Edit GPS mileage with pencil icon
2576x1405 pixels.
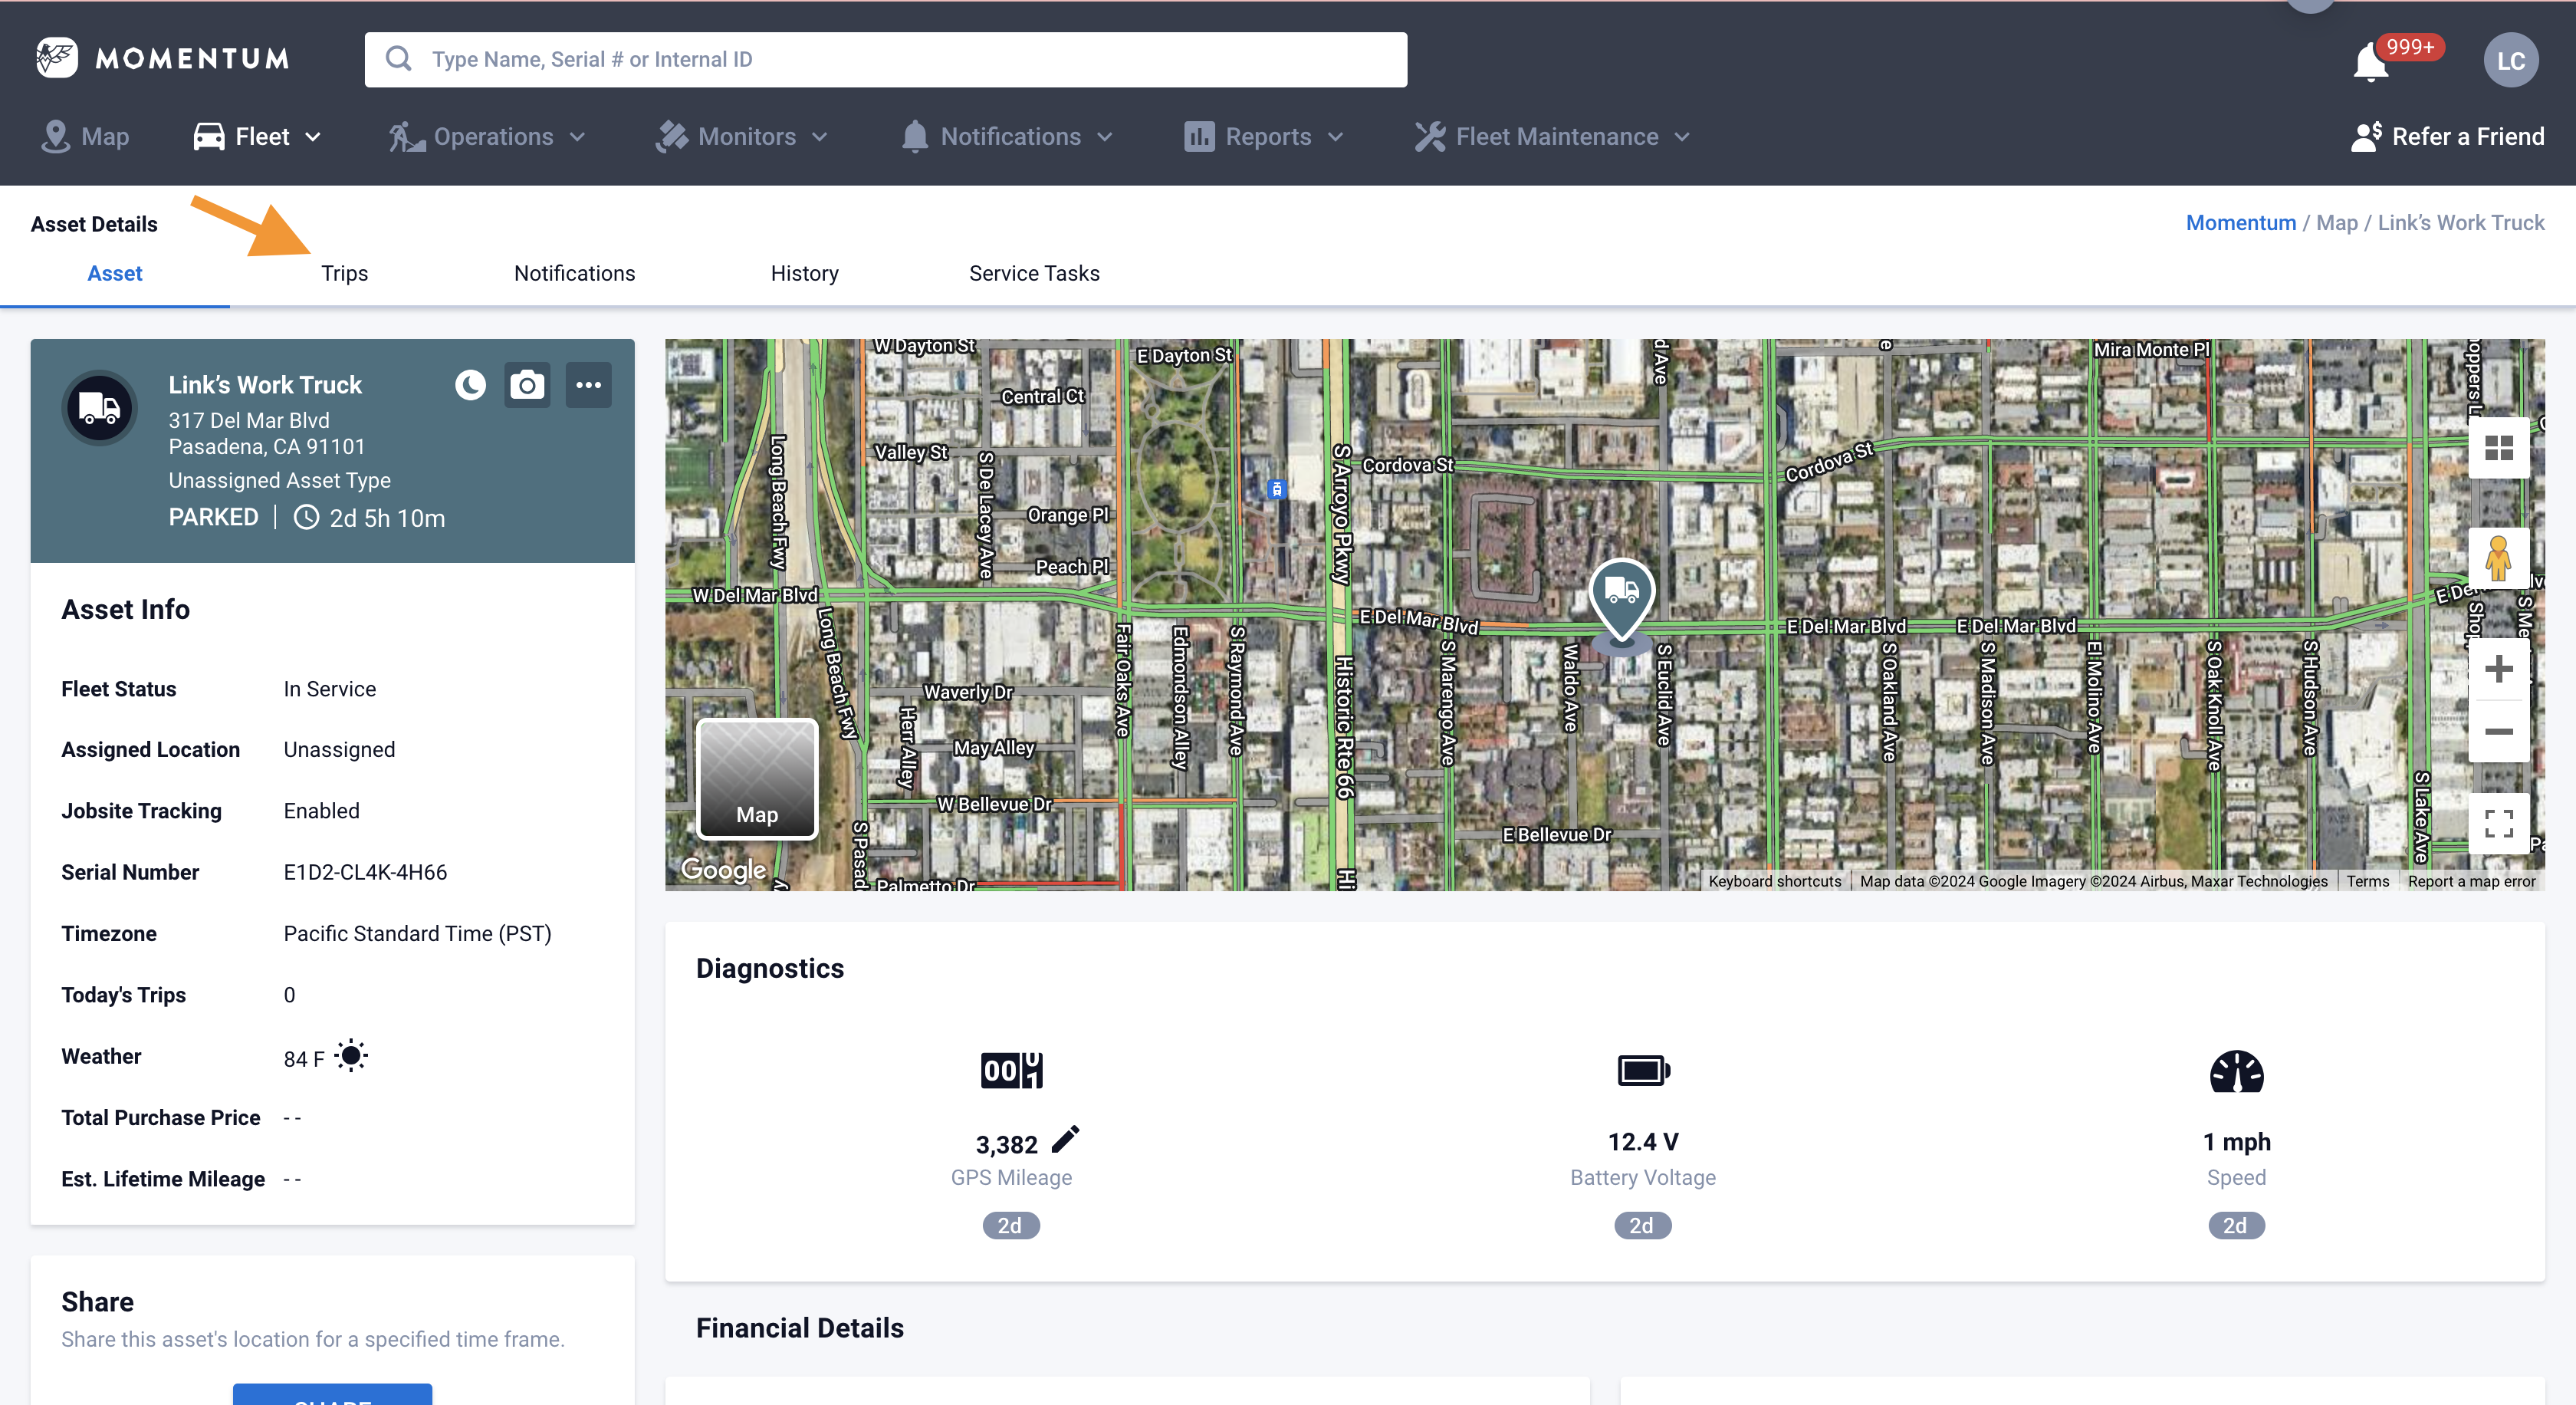[x=1065, y=1139]
